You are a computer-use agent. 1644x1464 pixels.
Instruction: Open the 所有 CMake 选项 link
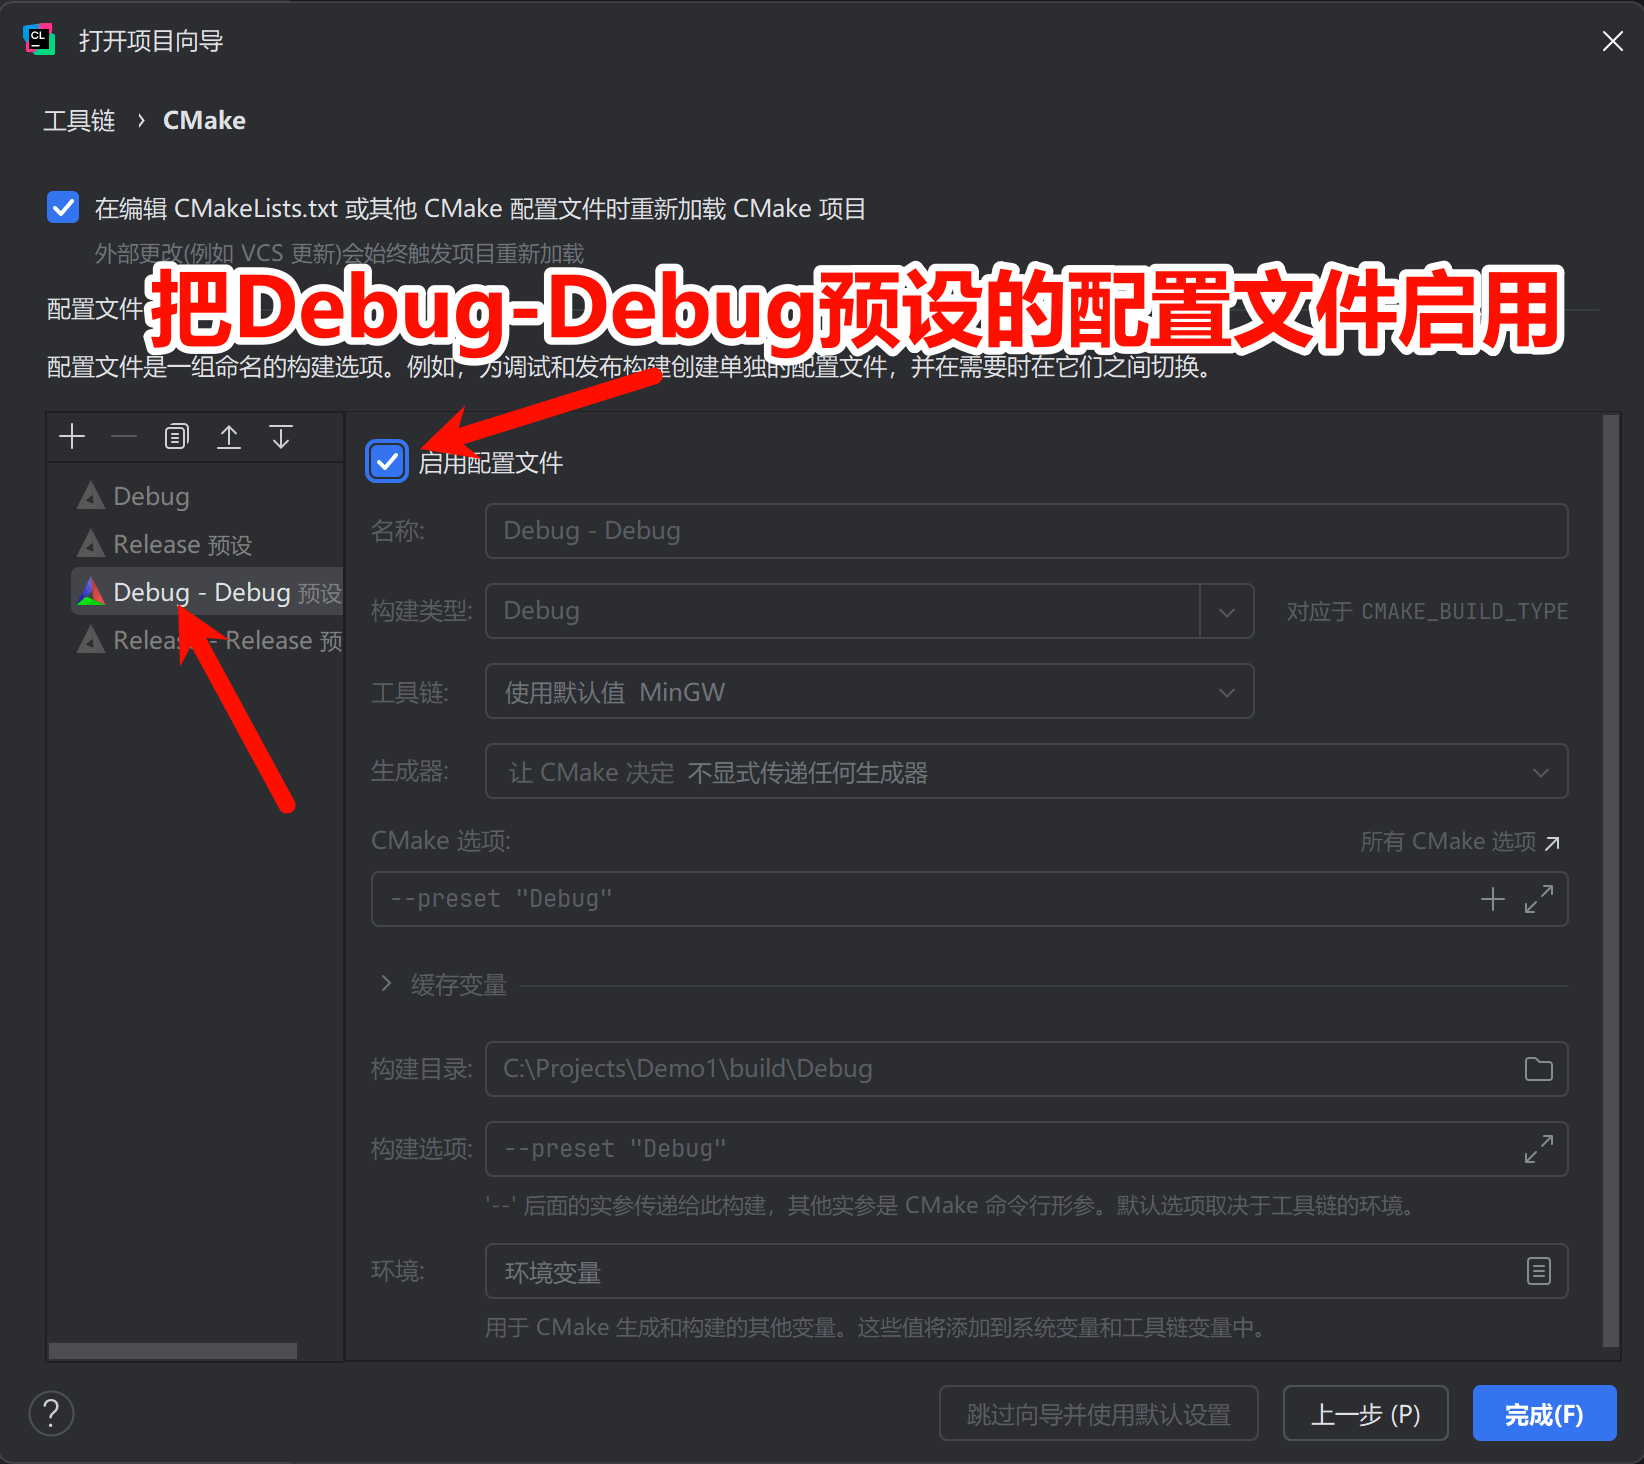[x=1459, y=842]
